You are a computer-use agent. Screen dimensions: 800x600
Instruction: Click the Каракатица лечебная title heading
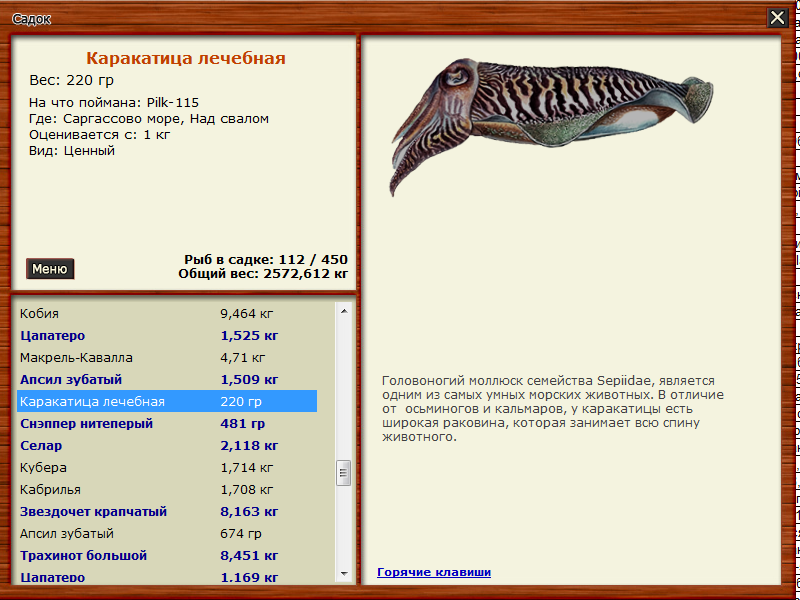(x=185, y=59)
